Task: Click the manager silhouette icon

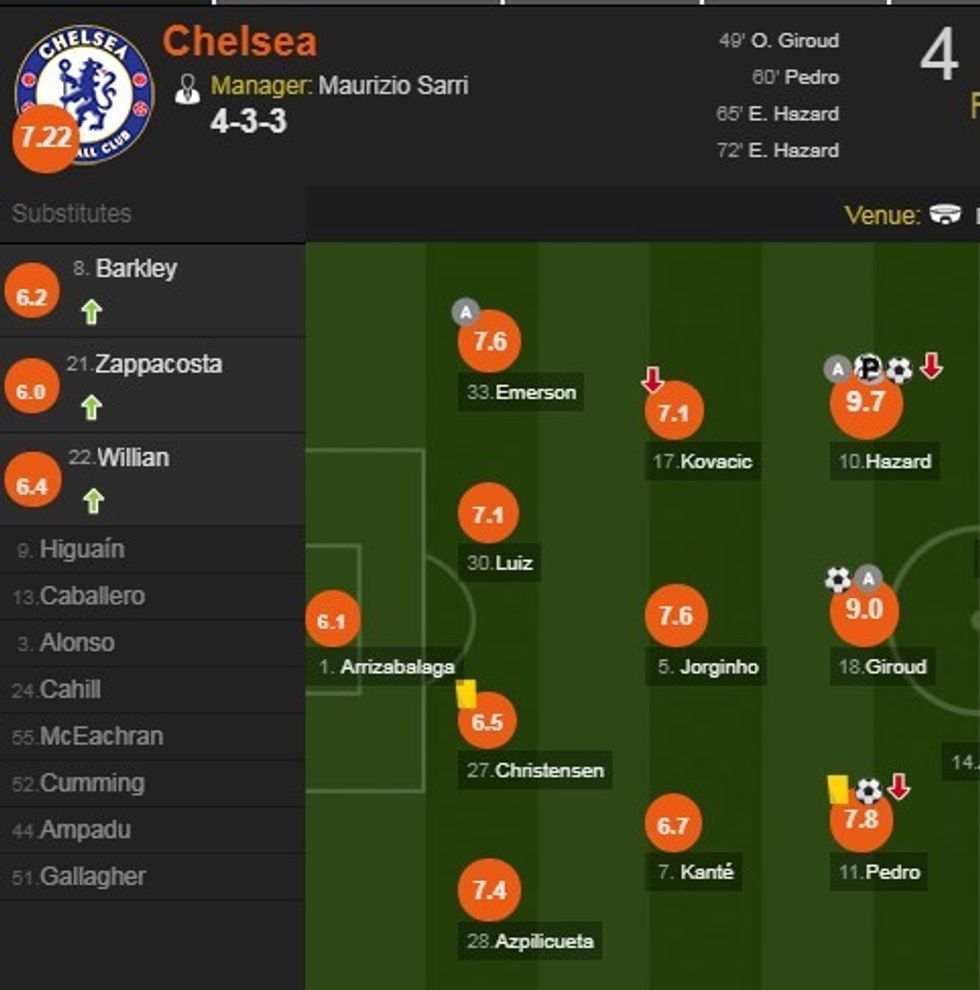Action: tap(187, 88)
